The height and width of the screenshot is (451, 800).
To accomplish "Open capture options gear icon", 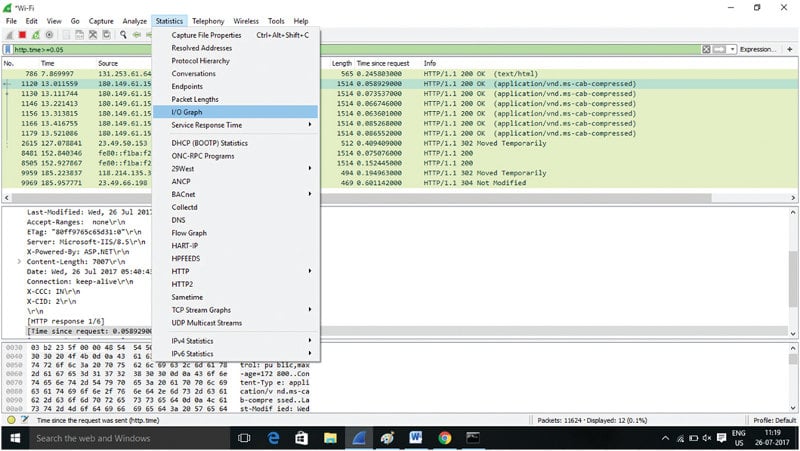I will tap(49, 35).
